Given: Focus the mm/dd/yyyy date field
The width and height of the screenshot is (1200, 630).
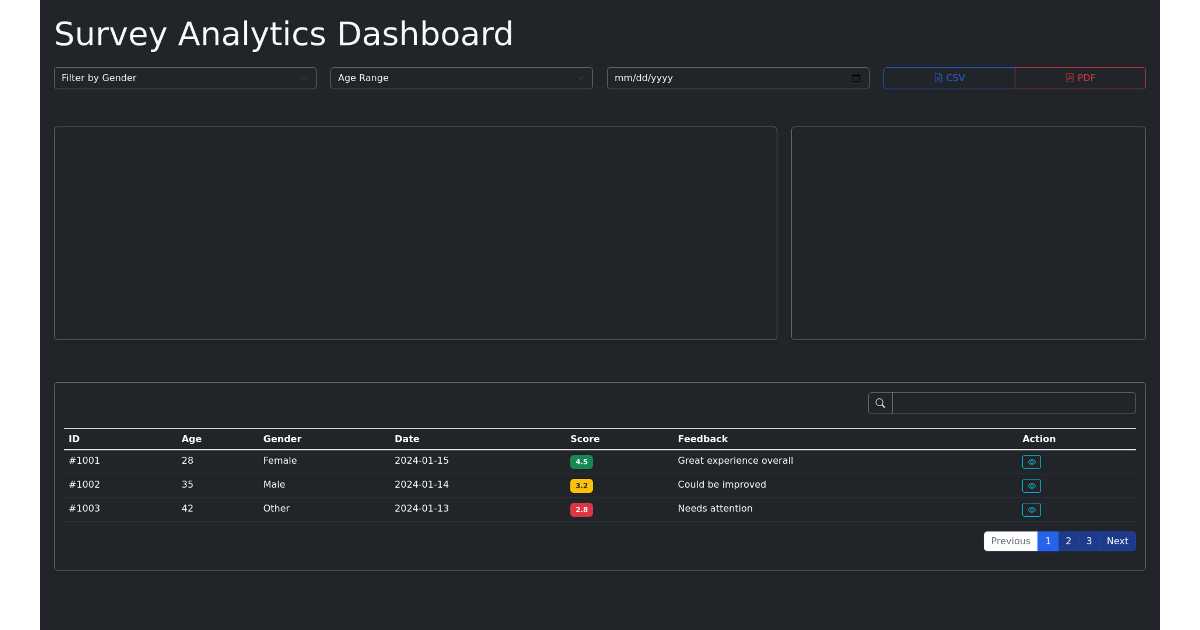Looking at the screenshot, I should click(x=738, y=78).
